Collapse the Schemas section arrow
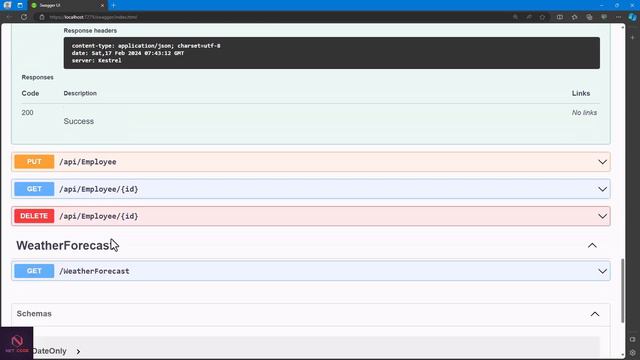 [x=595, y=314]
